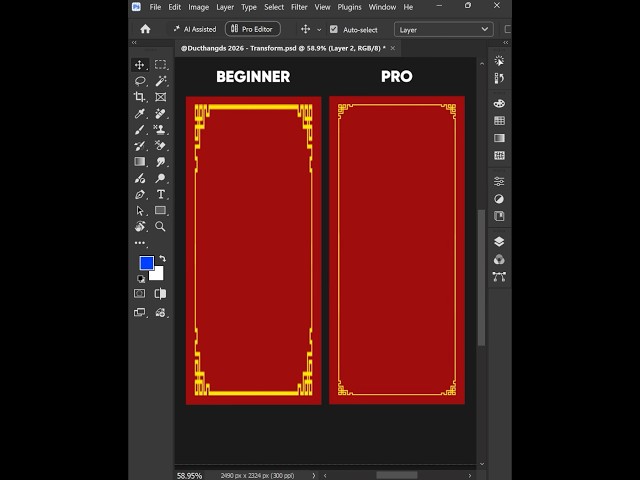Open the Discover lightbulb panel icon
Screen dimensions: 640x480
click(x=499, y=61)
